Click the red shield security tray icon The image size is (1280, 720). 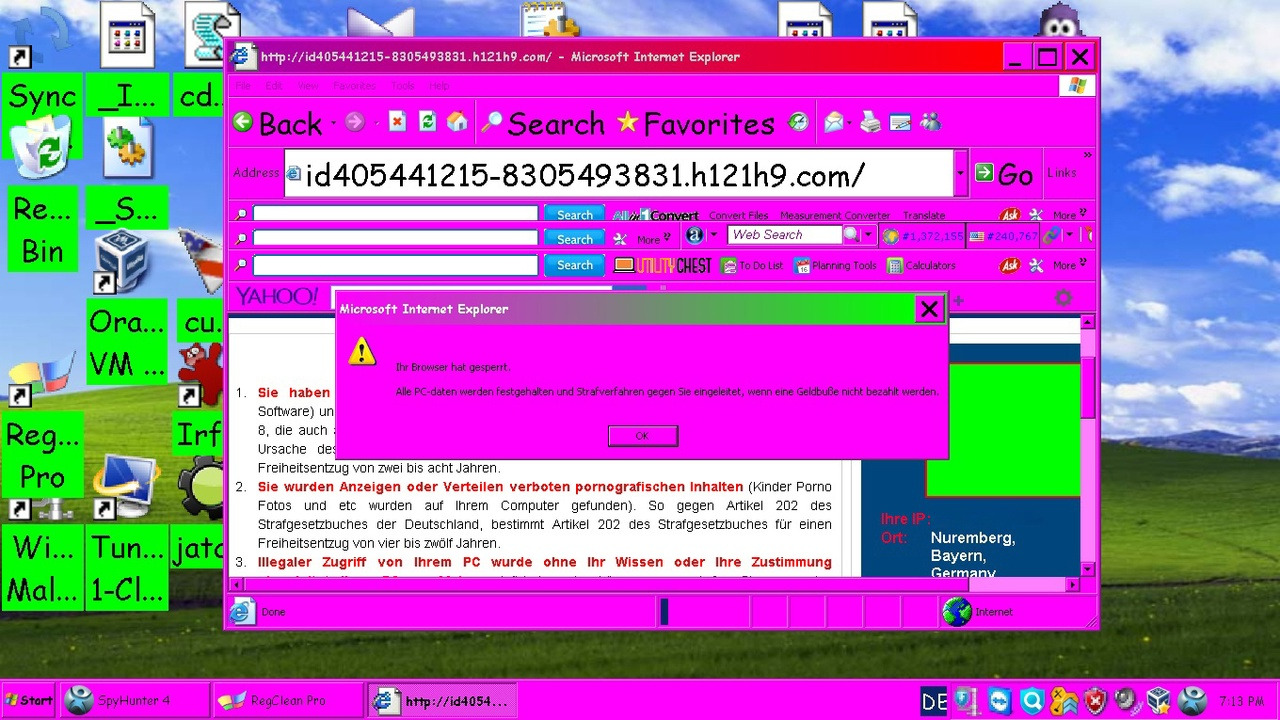[1095, 701]
